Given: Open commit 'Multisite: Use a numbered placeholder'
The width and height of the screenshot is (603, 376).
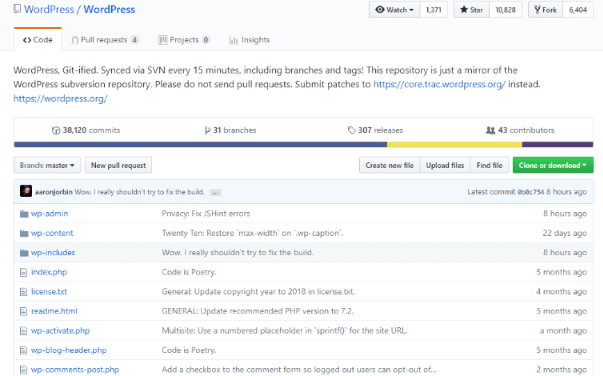Looking at the screenshot, I should pyautogui.click(x=284, y=331).
